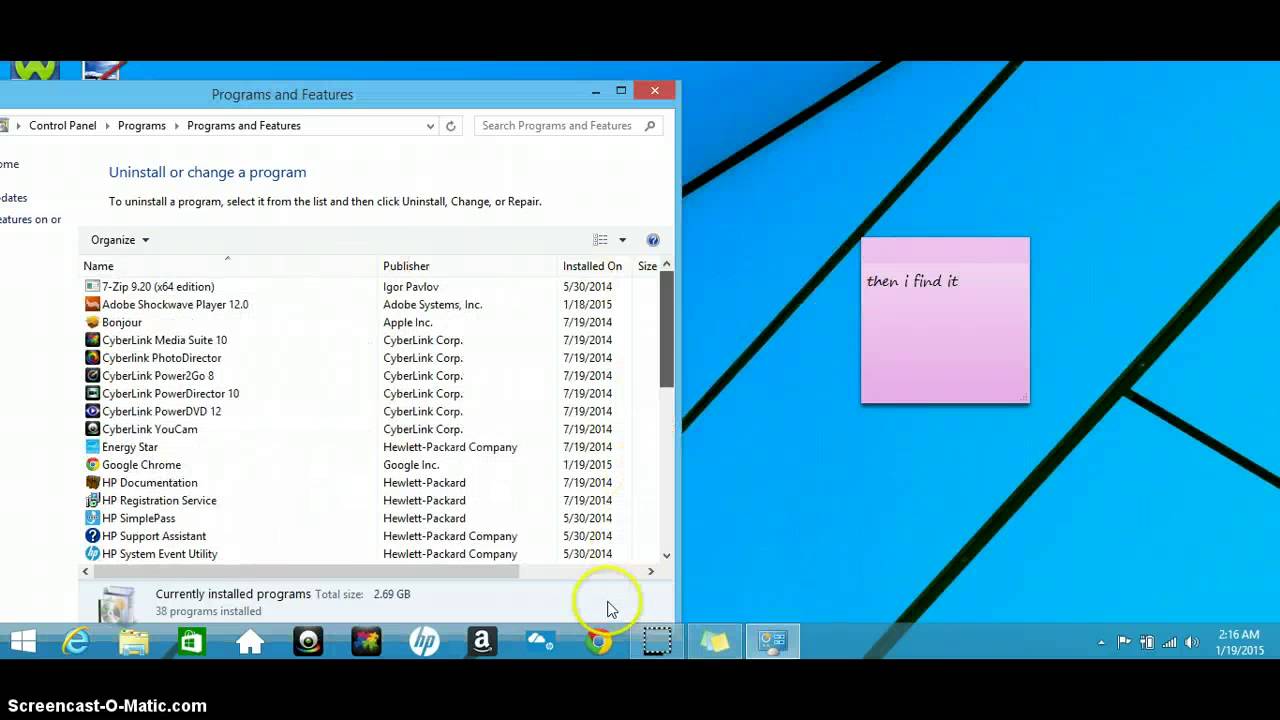Screen dimensions: 1280x720
Task: Click the 7-Zip program icon
Action: click(92, 287)
